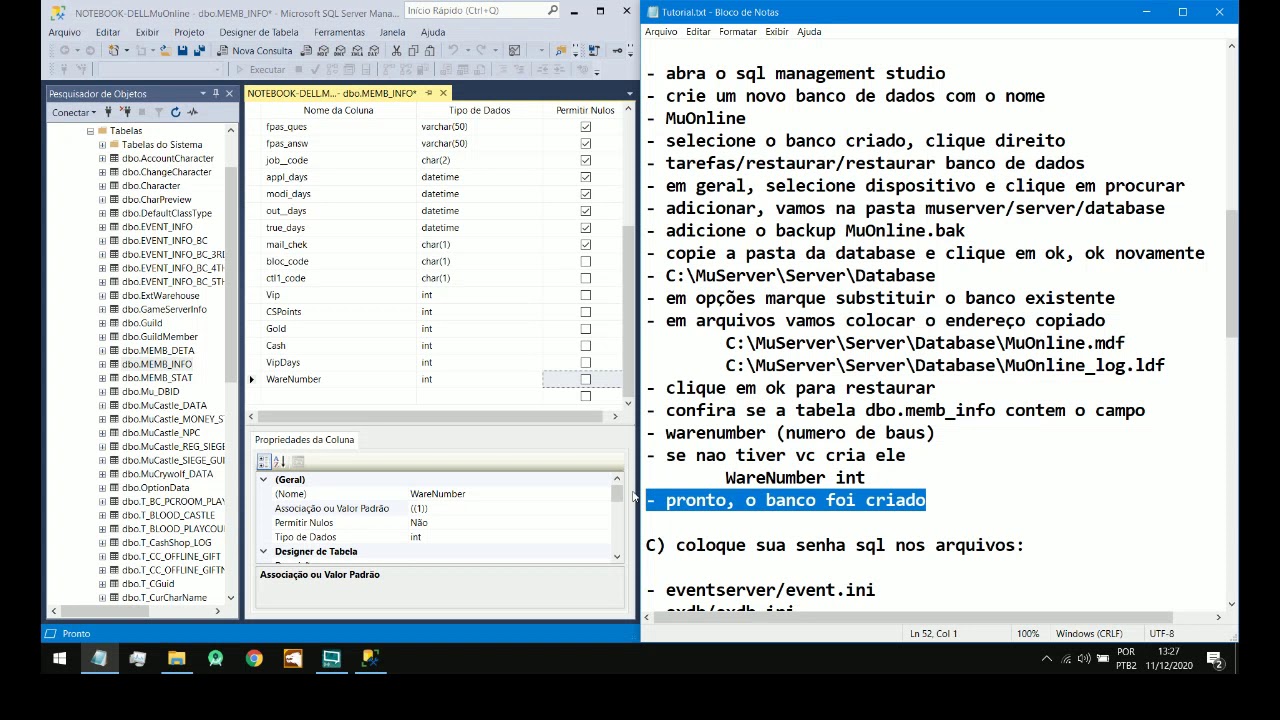Click the Alphabetical sort icon in properties
1280x720 pixels.
(279, 461)
